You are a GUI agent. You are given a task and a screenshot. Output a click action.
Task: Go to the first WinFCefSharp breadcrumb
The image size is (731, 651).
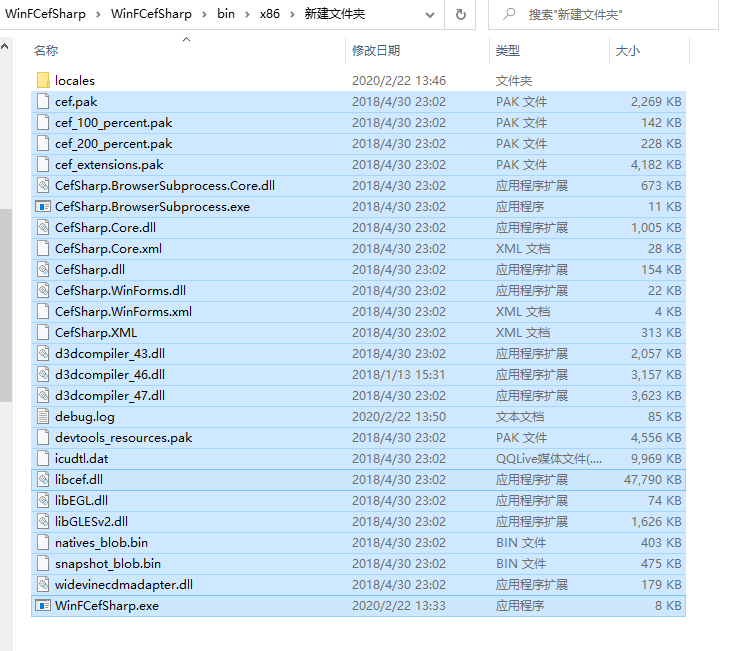[45, 14]
